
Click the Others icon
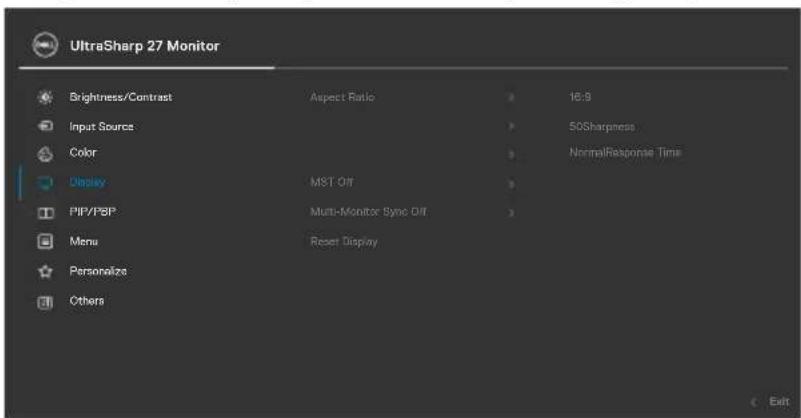pyautogui.click(x=45, y=301)
